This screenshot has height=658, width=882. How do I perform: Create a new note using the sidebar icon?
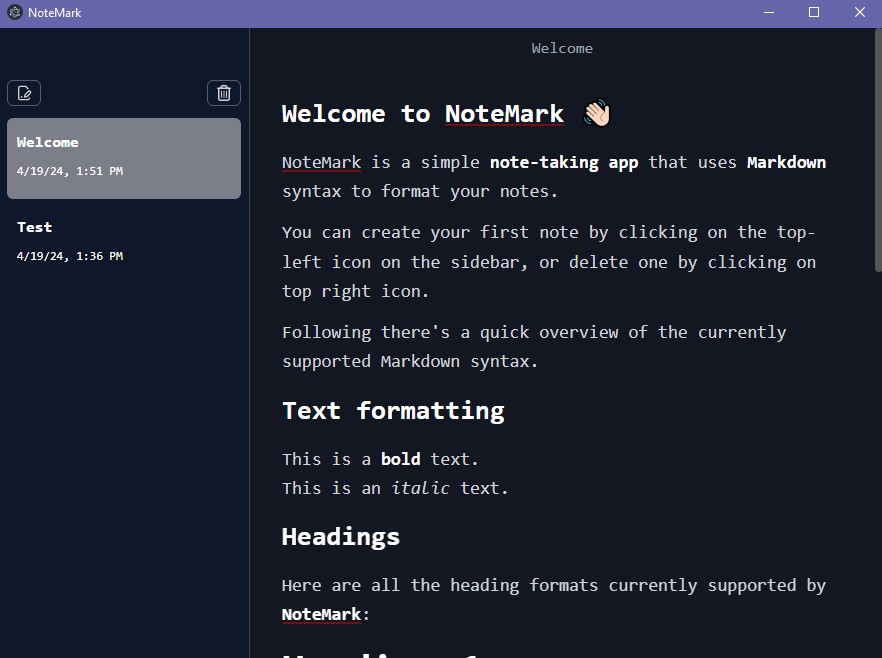click(x=24, y=93)
